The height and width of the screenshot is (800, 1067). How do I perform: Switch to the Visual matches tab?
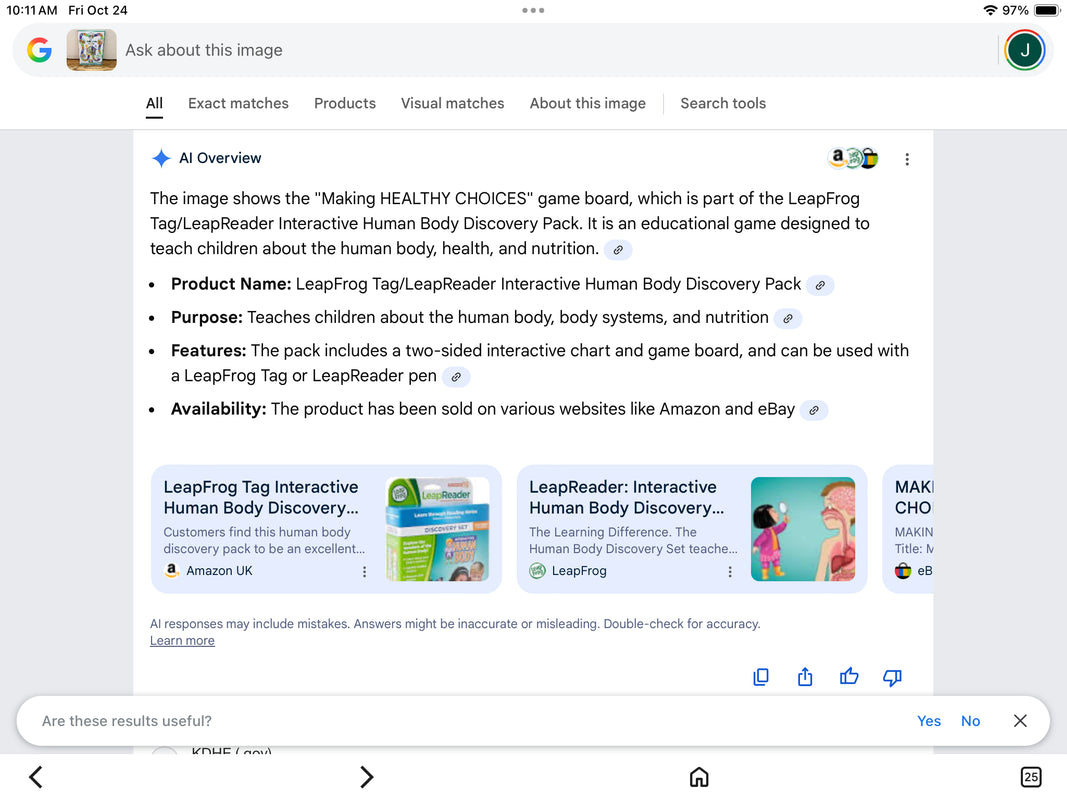(x=452, y=103)
